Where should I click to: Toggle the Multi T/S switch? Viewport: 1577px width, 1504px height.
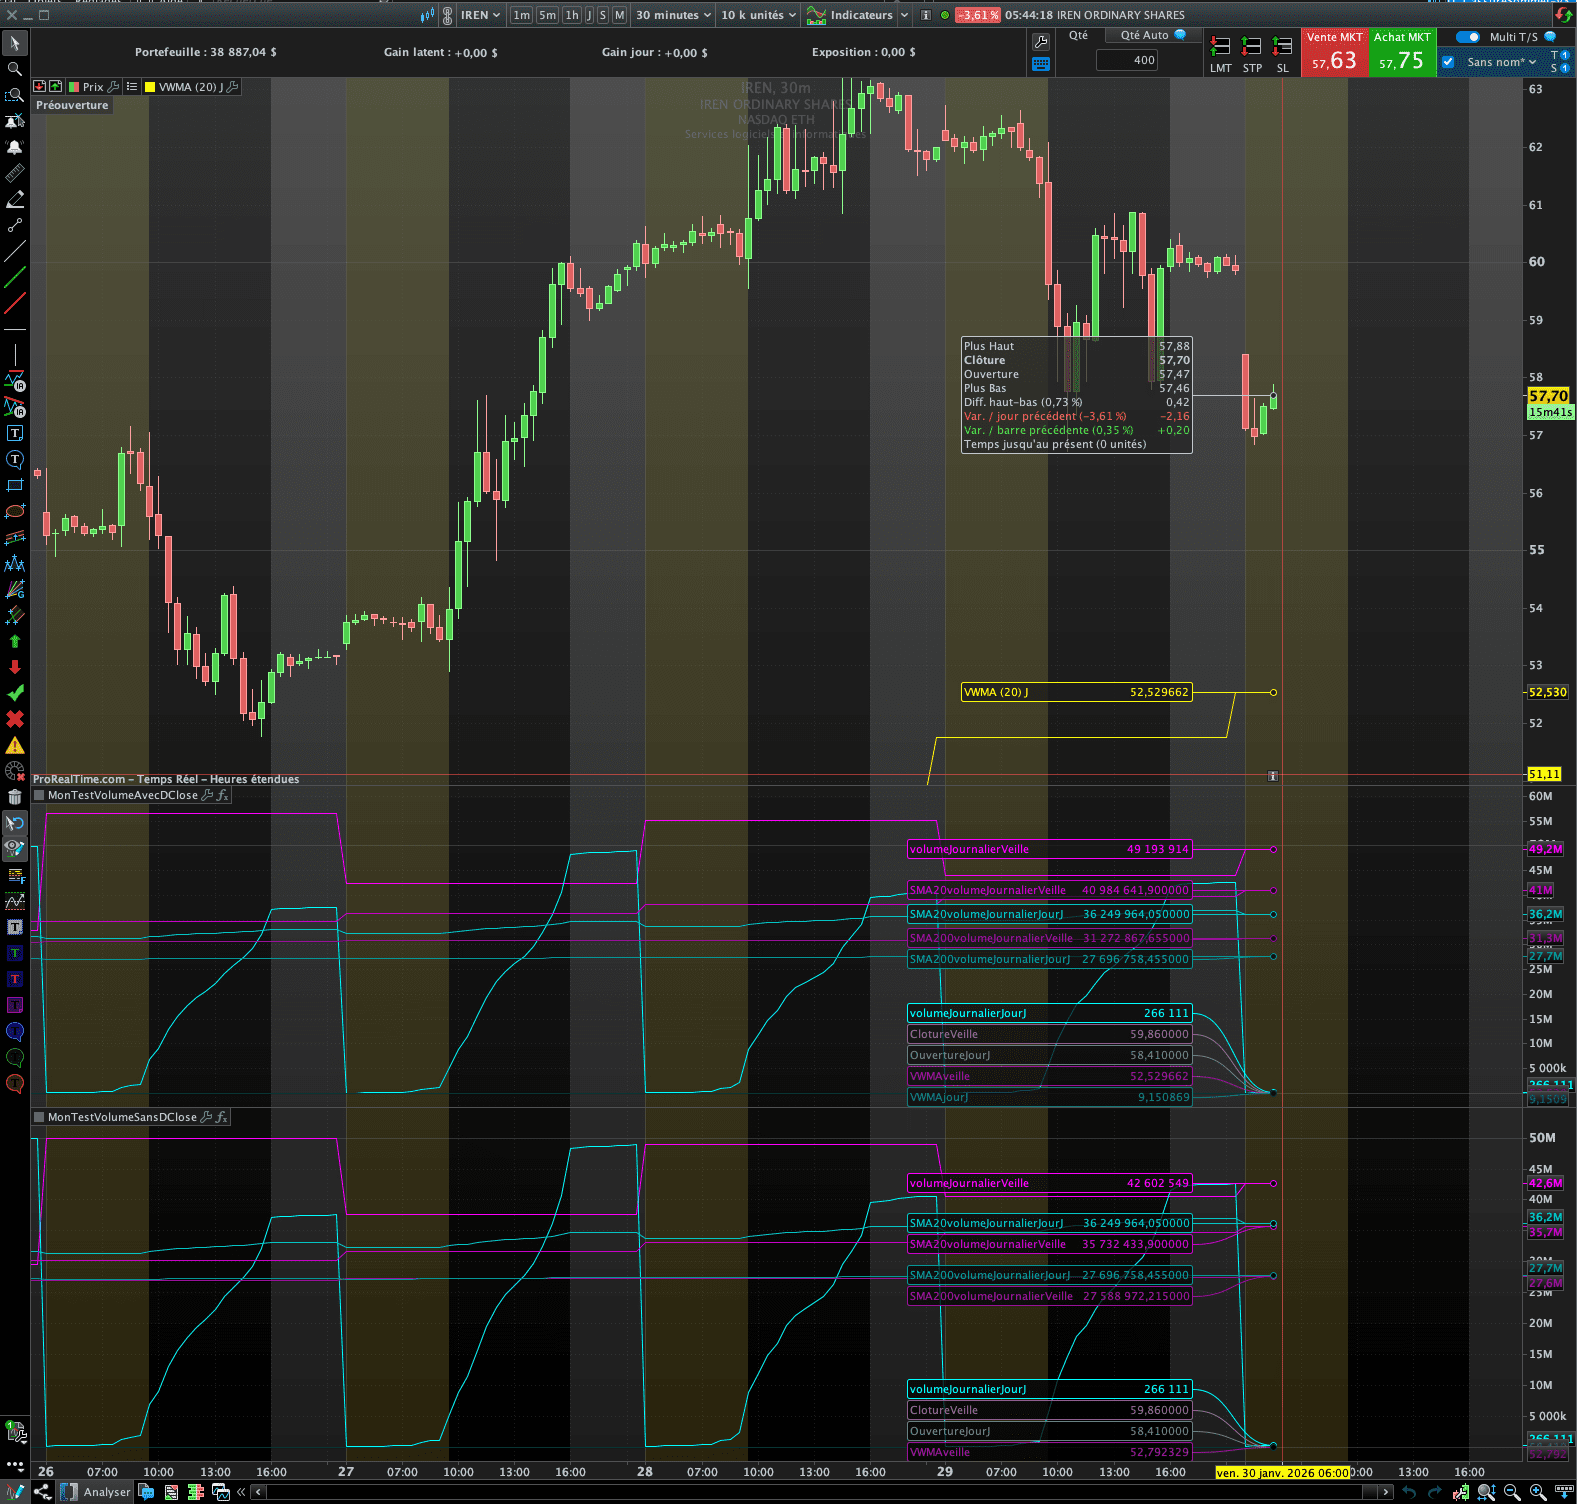(x=1468, y=37)
